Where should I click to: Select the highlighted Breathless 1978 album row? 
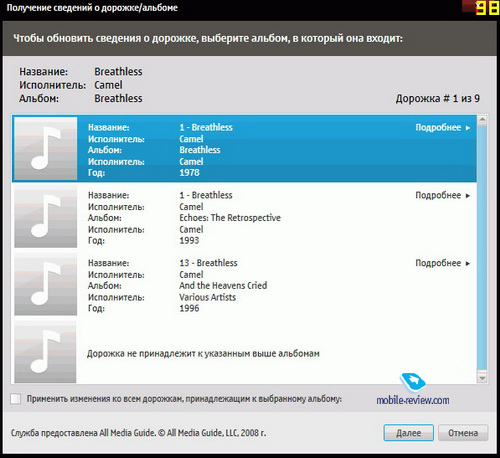[245, 149]
